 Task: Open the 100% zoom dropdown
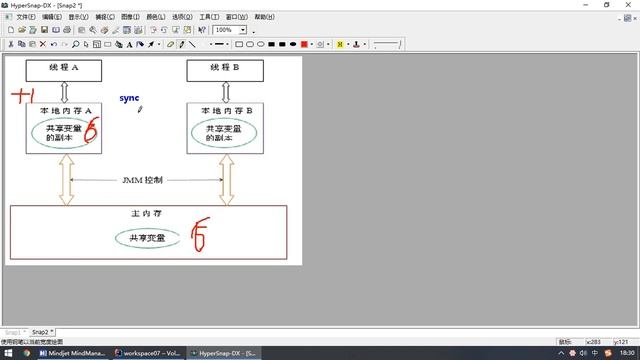[x=243, y=30]
